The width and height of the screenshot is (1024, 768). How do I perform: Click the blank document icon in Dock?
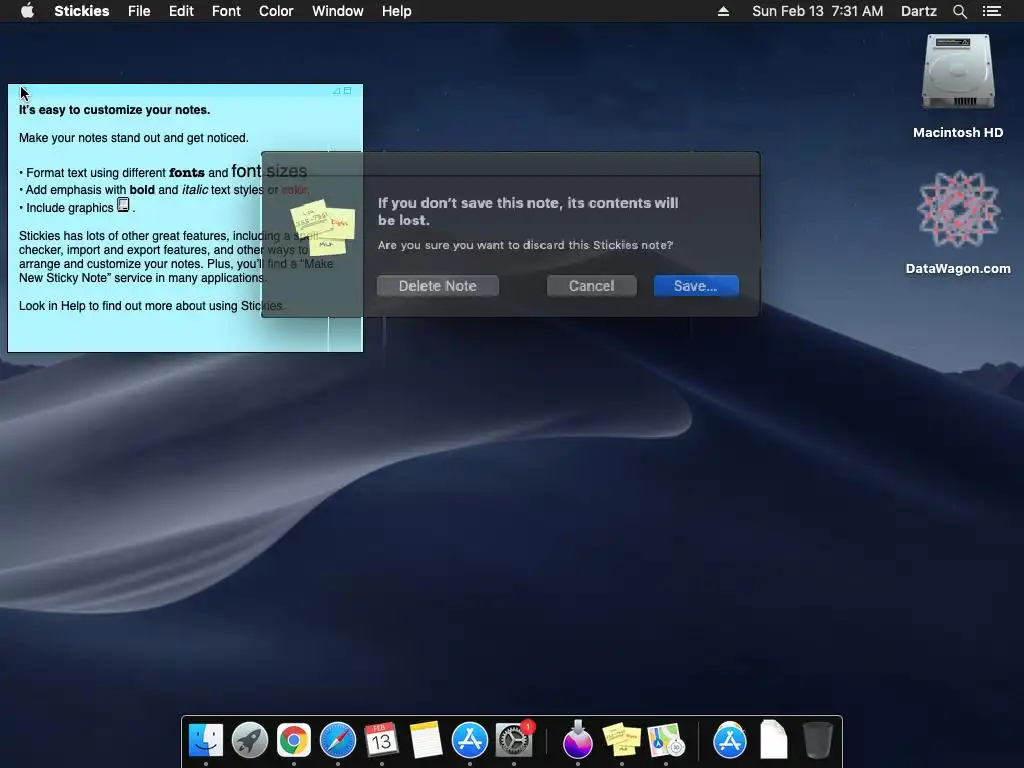coord(773,740)
